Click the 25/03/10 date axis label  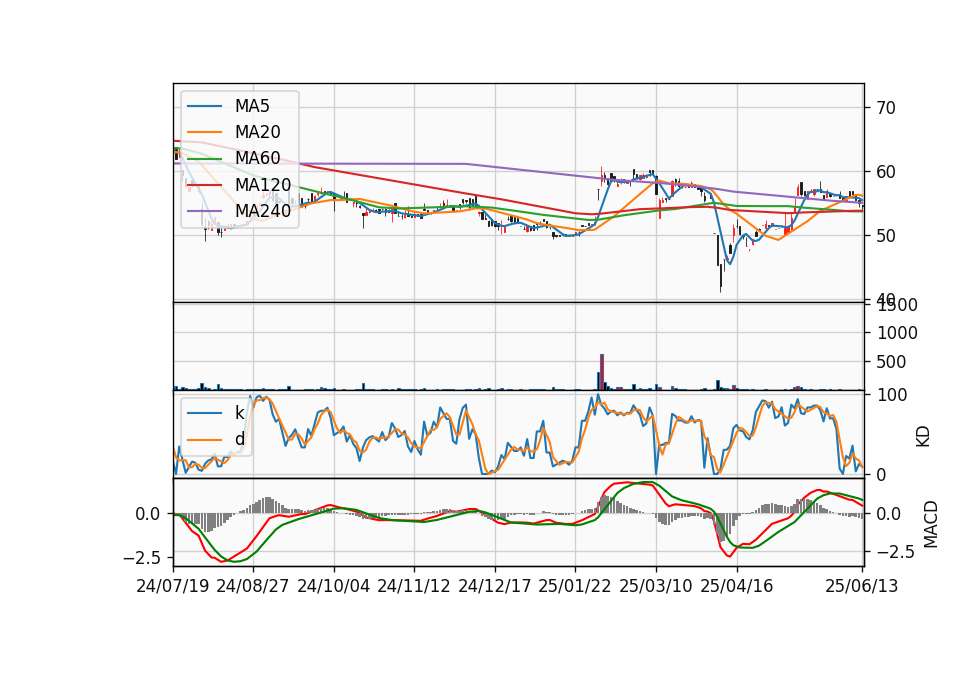click(656, 586)
